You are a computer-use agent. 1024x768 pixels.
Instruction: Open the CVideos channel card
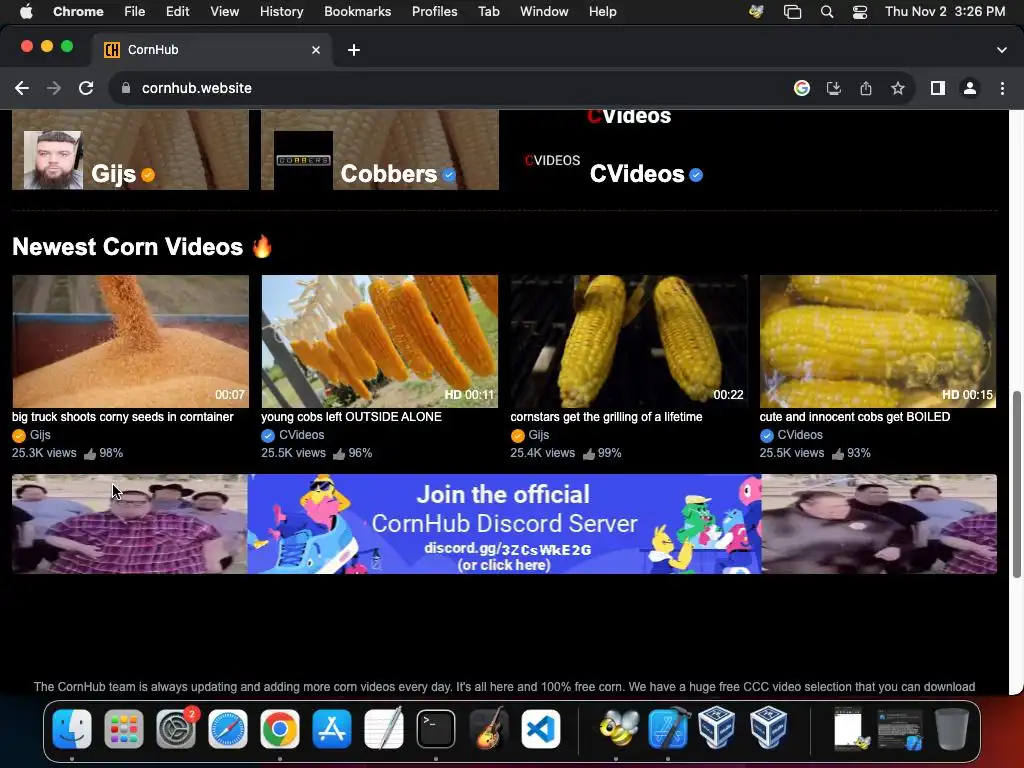629,150
